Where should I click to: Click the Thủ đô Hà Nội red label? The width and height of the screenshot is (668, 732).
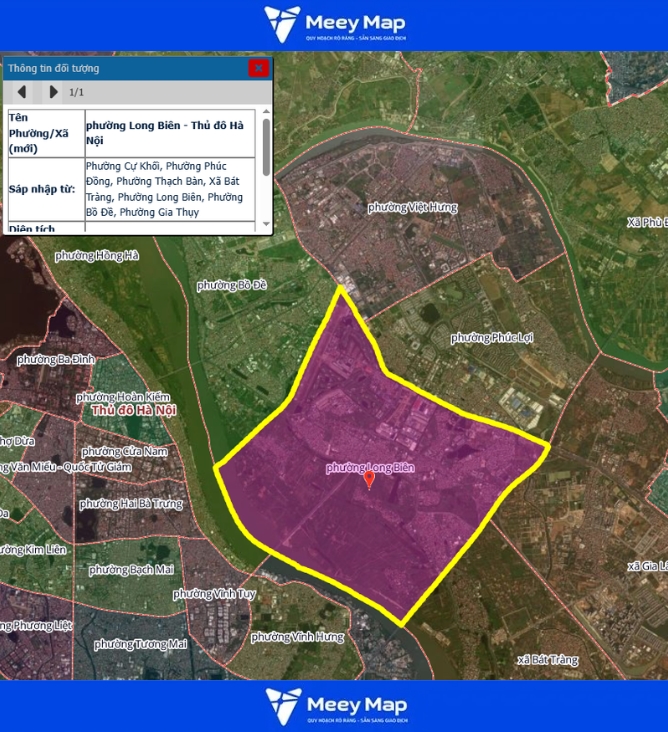pyautogui.click(x=133, y=411)
